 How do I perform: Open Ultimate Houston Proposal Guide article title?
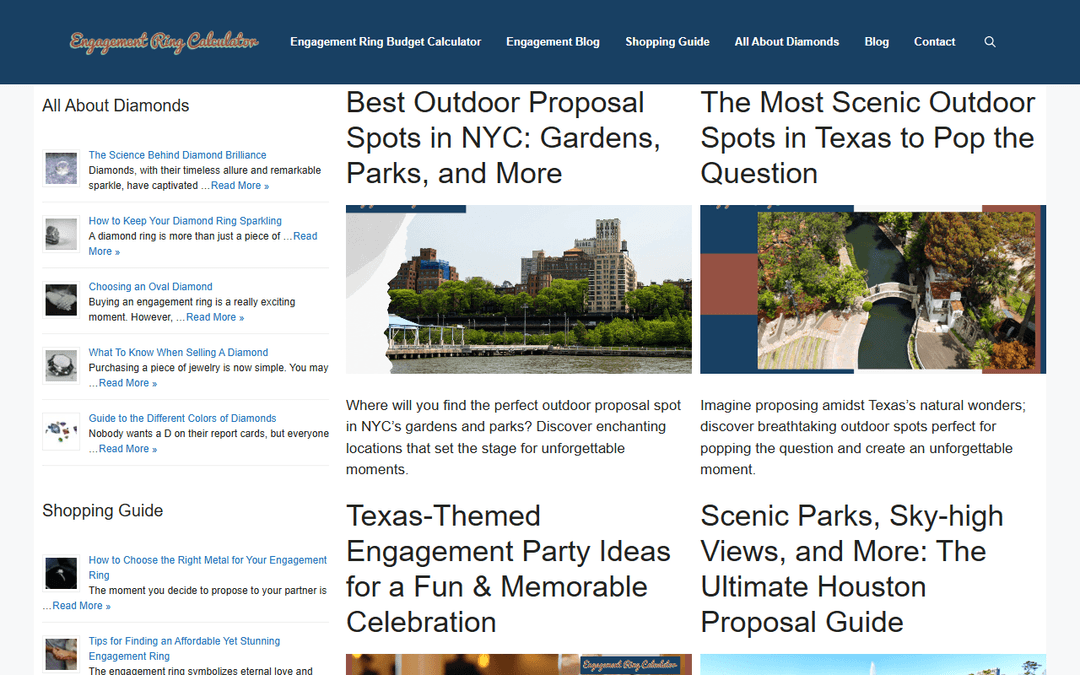click(851, 569)
